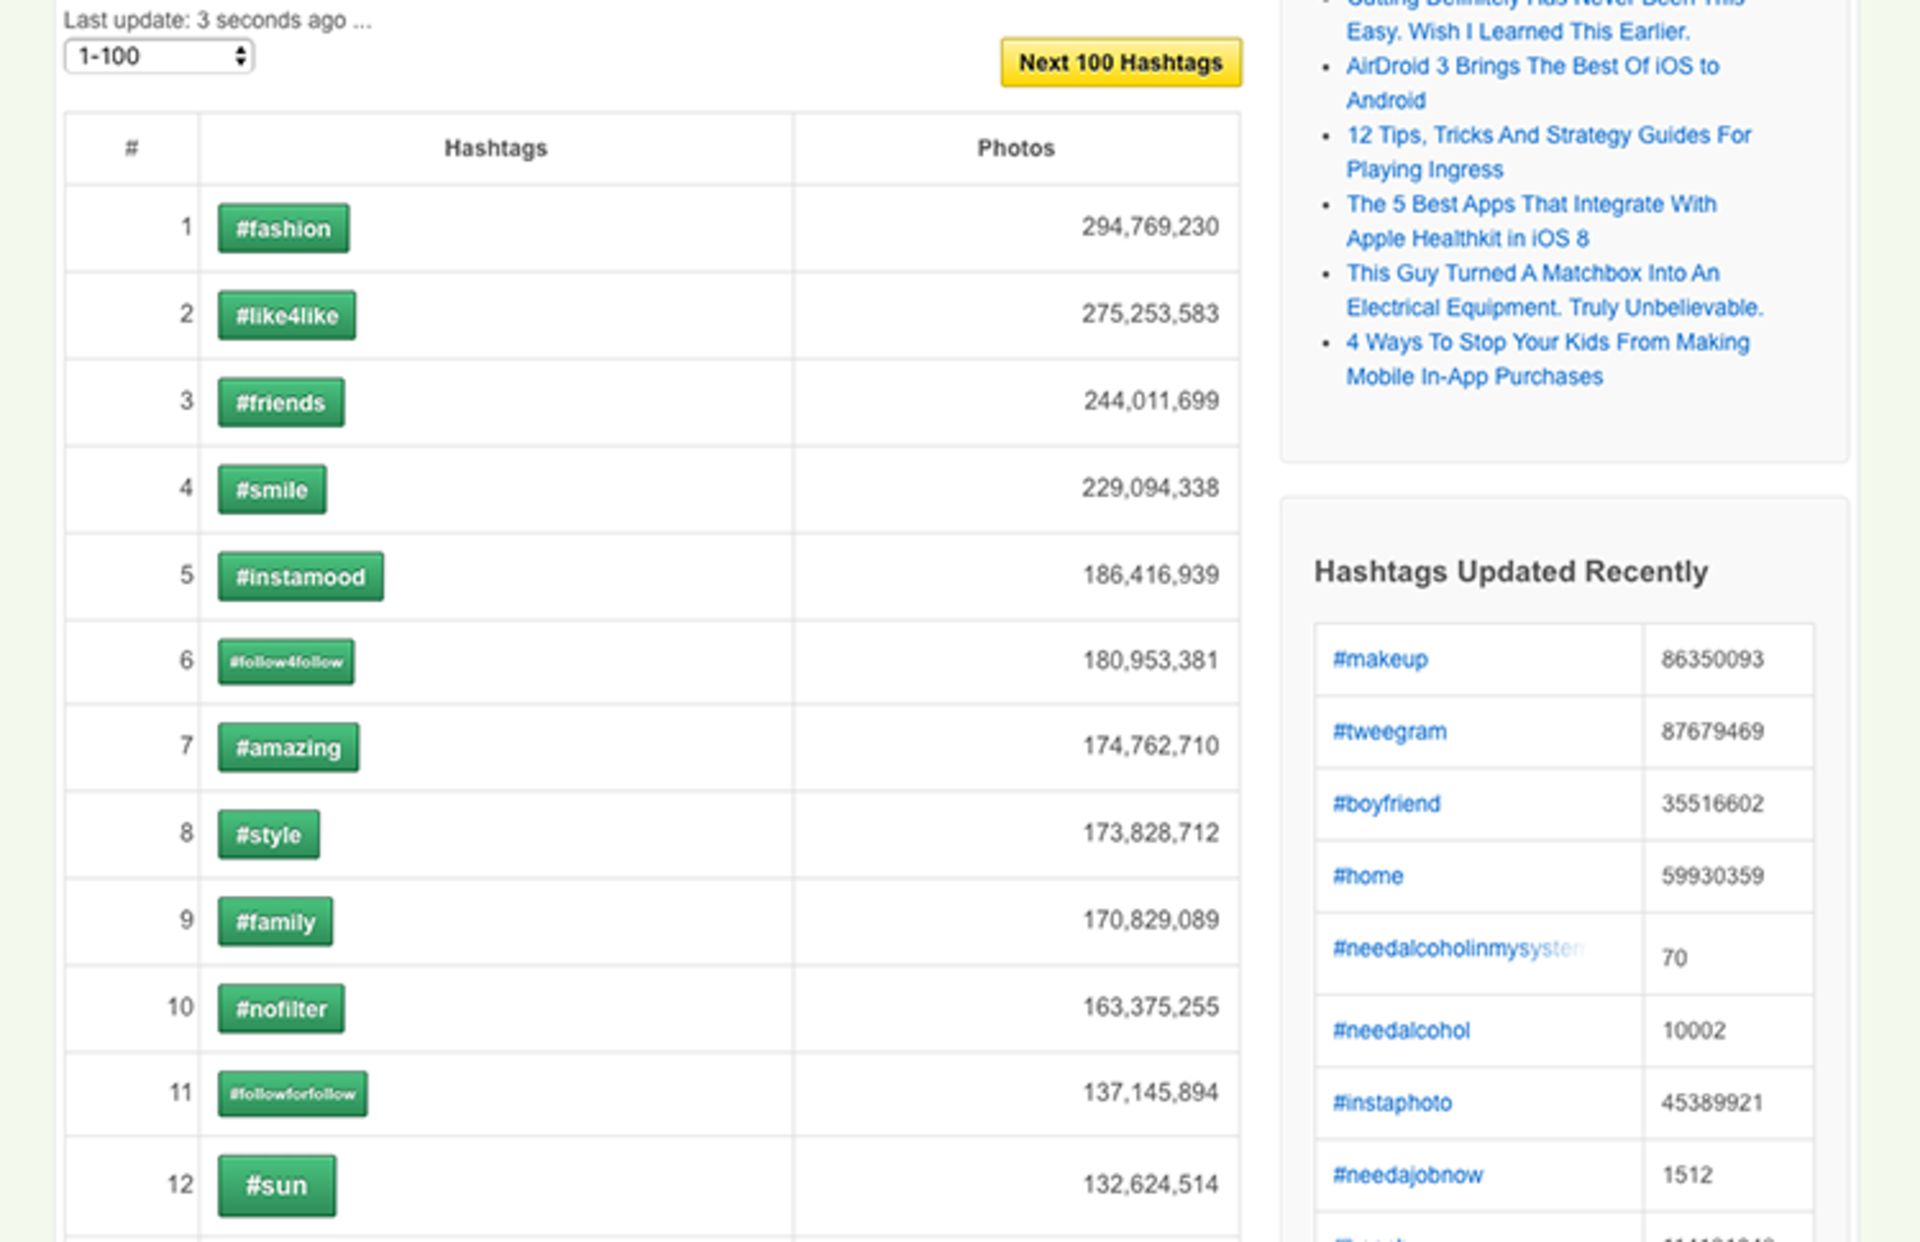The image size is (1920, 1242).
Task: Open the #boyfriend hashtag link
Action: tap(1386, 804)
